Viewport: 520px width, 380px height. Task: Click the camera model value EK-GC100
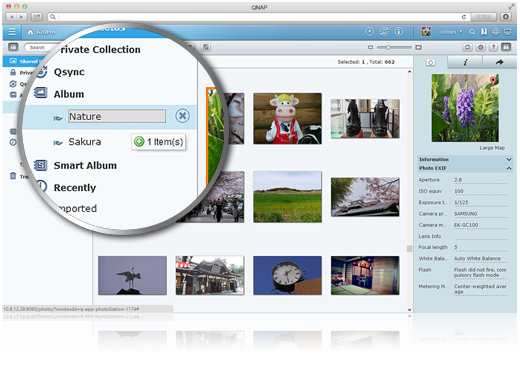(466, 225)
